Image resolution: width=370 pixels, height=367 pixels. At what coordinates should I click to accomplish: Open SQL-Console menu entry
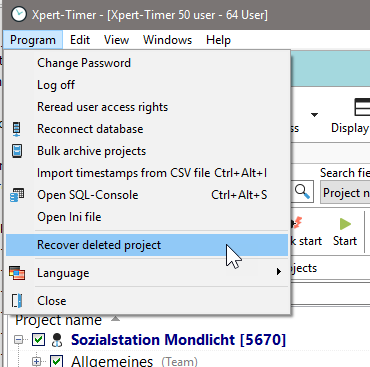pyautogui.click(x=147, y=195)
